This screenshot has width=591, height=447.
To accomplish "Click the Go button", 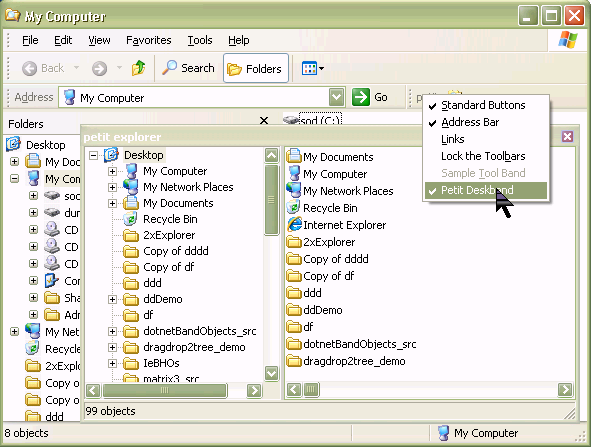I will [370, 97].
